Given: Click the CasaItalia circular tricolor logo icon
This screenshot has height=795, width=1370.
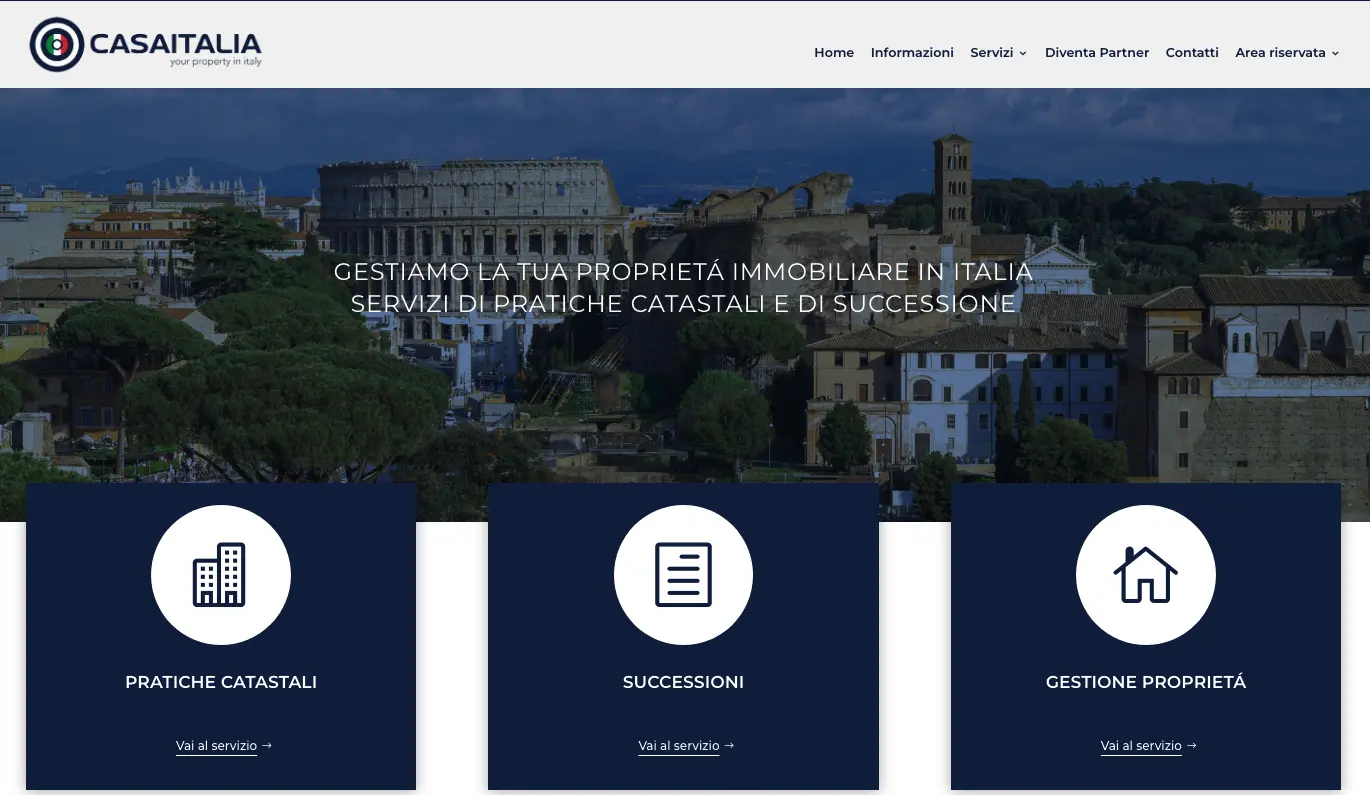Looking at the screenshot, I should (x=57, y=45).
